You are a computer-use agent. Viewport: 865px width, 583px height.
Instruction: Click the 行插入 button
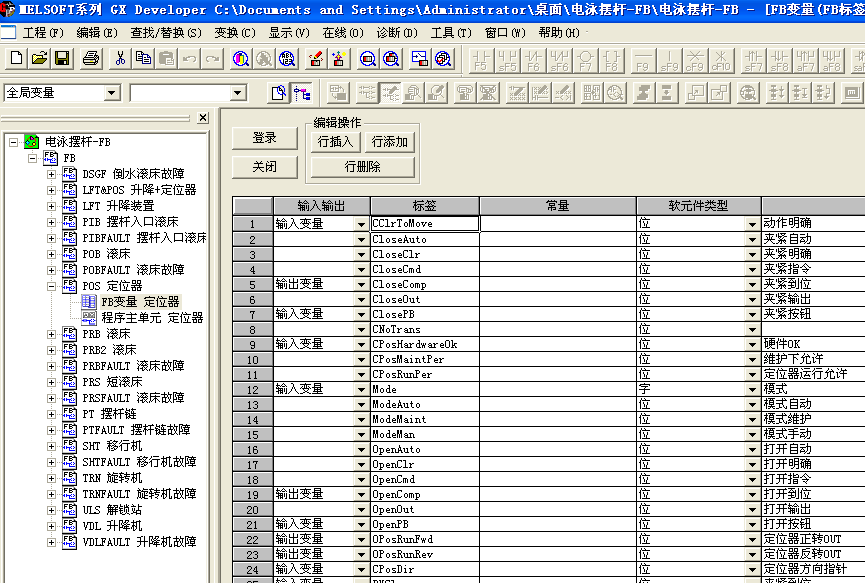[335, 142]
